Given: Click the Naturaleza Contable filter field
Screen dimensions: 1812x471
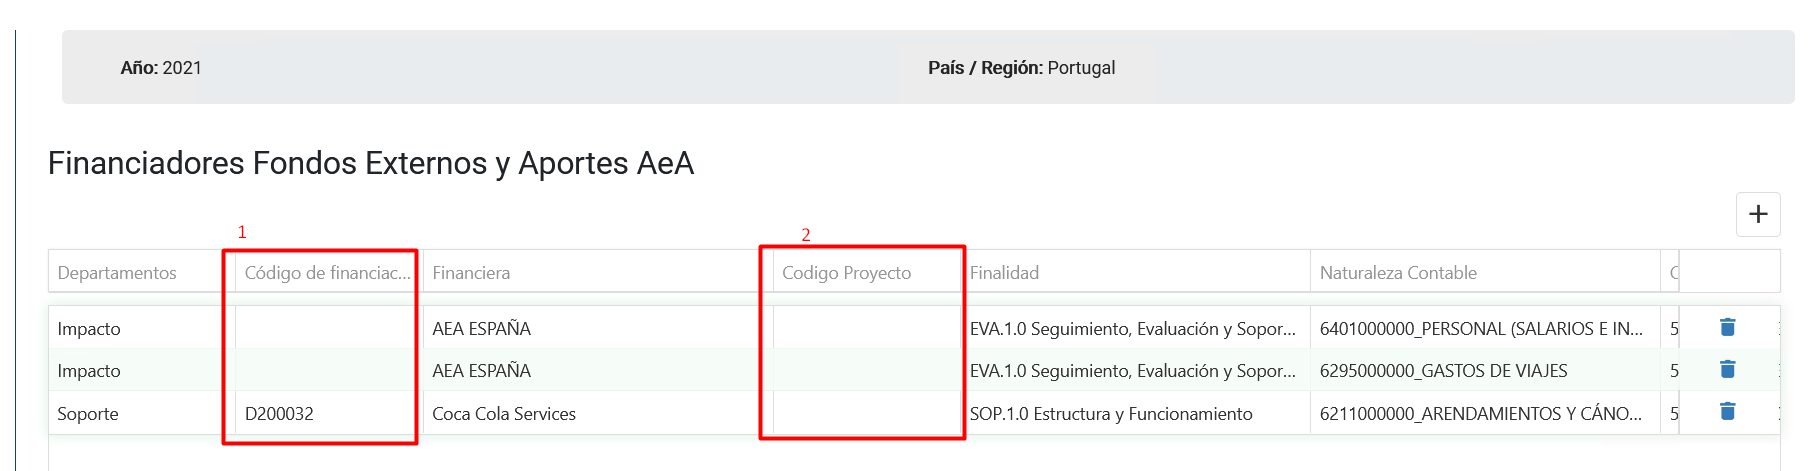Looking at the screenshot, I should pyautogui.click(x=1485, y=272).
